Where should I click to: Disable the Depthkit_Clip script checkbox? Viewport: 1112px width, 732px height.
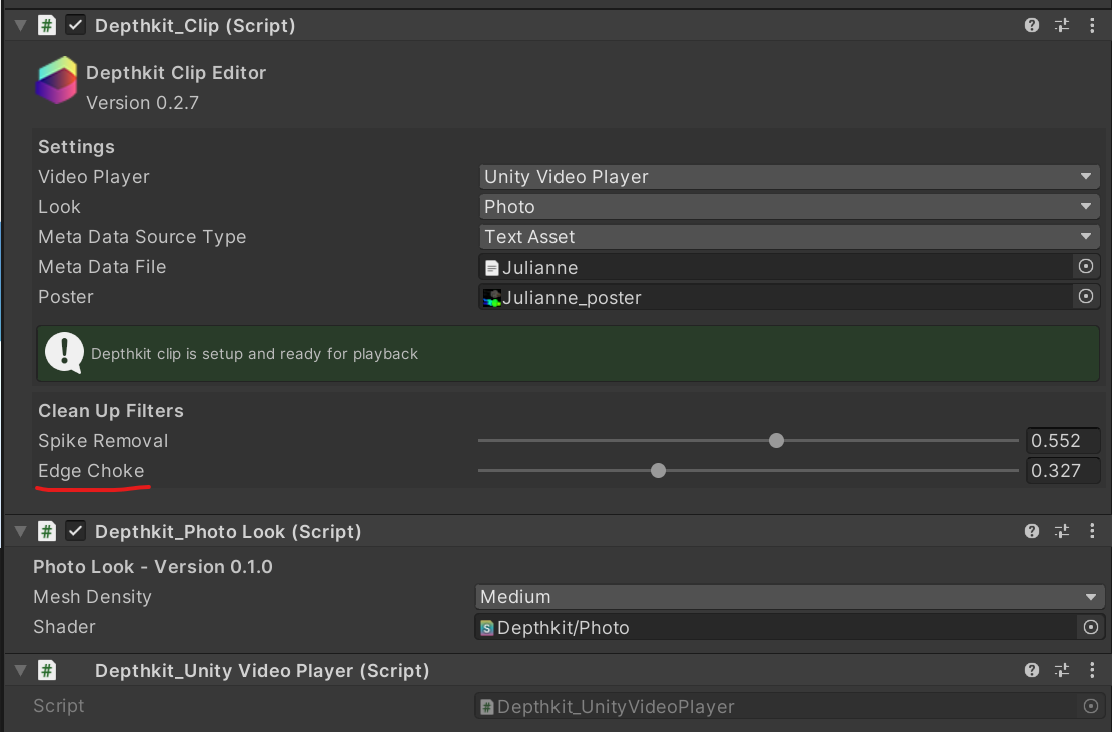(x=76, y=26)
